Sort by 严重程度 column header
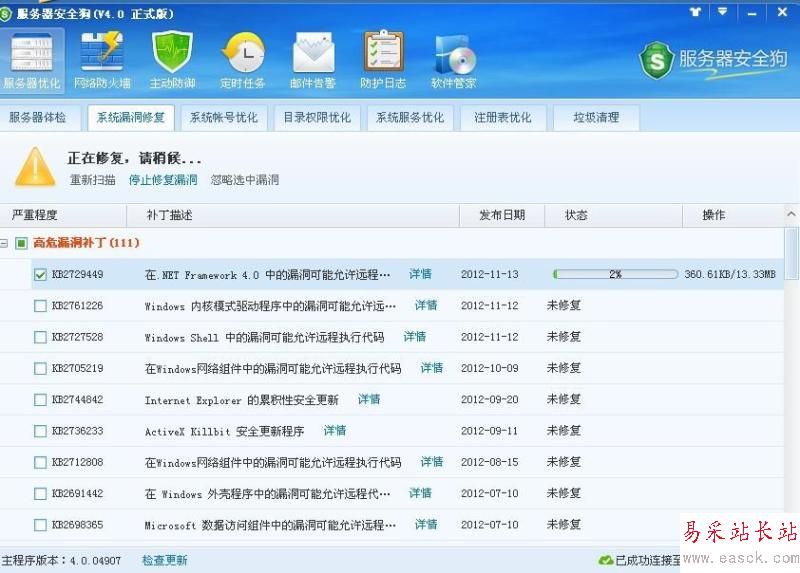This screenshot has width=800, height=573. pos(63,215)
